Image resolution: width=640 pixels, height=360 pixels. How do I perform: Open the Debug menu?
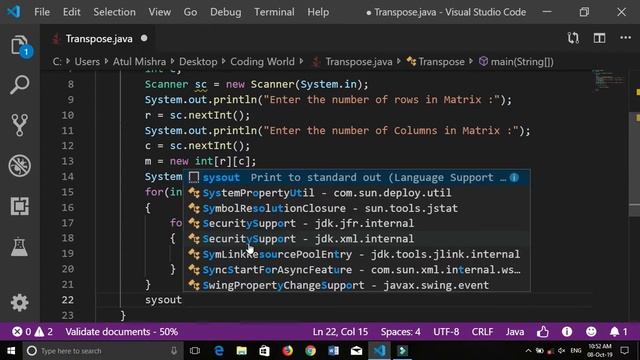[226, 12]
